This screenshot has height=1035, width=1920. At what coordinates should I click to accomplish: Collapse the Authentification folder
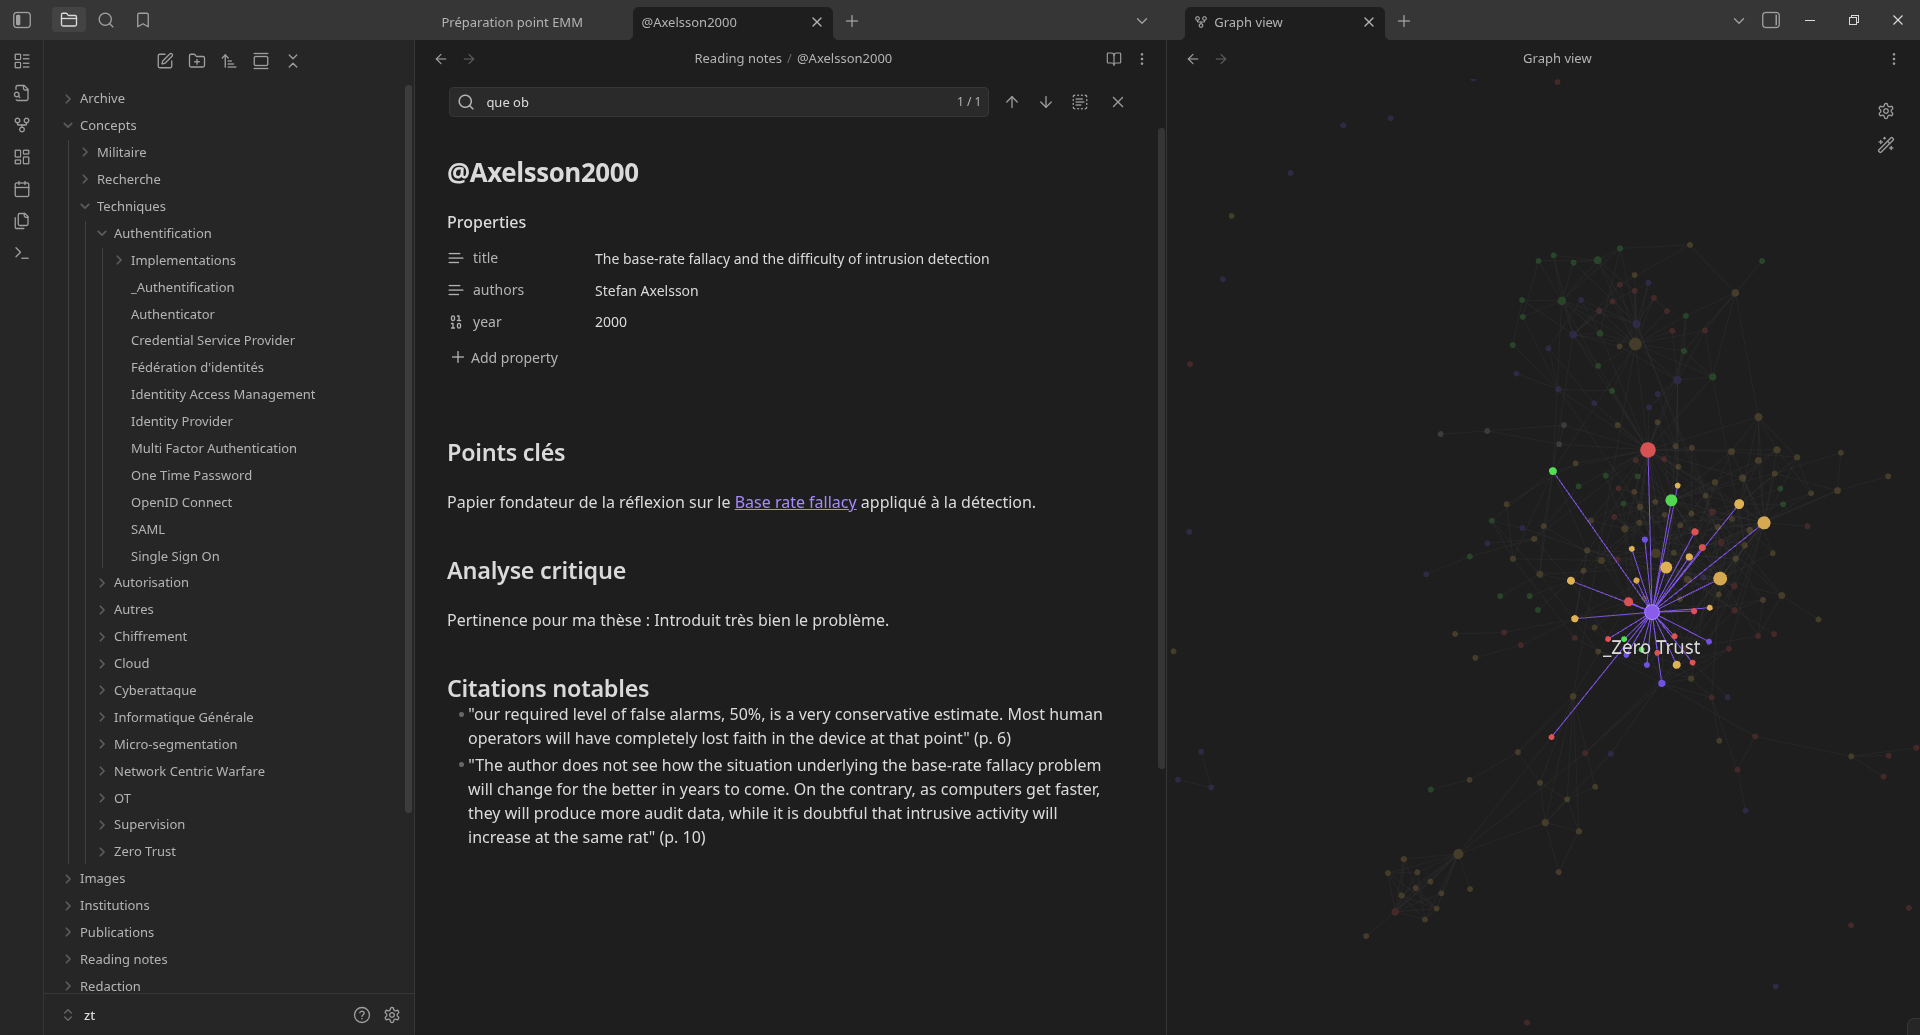click(162, 233)
